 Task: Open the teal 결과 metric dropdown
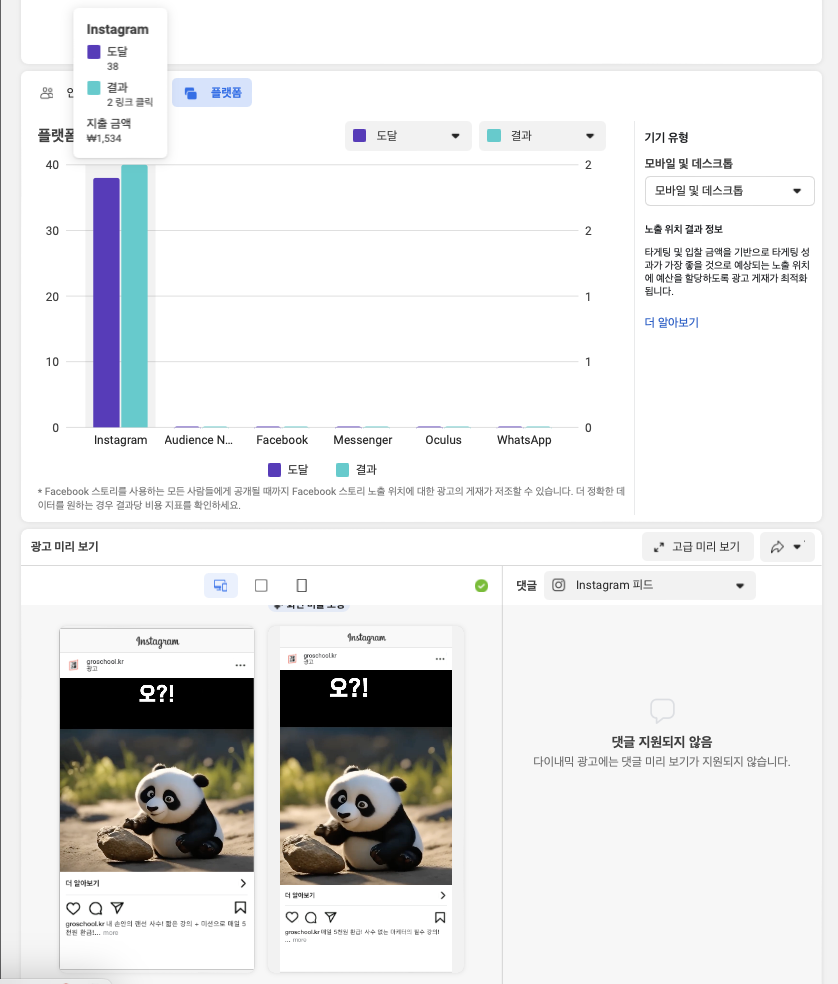(542, 136)
